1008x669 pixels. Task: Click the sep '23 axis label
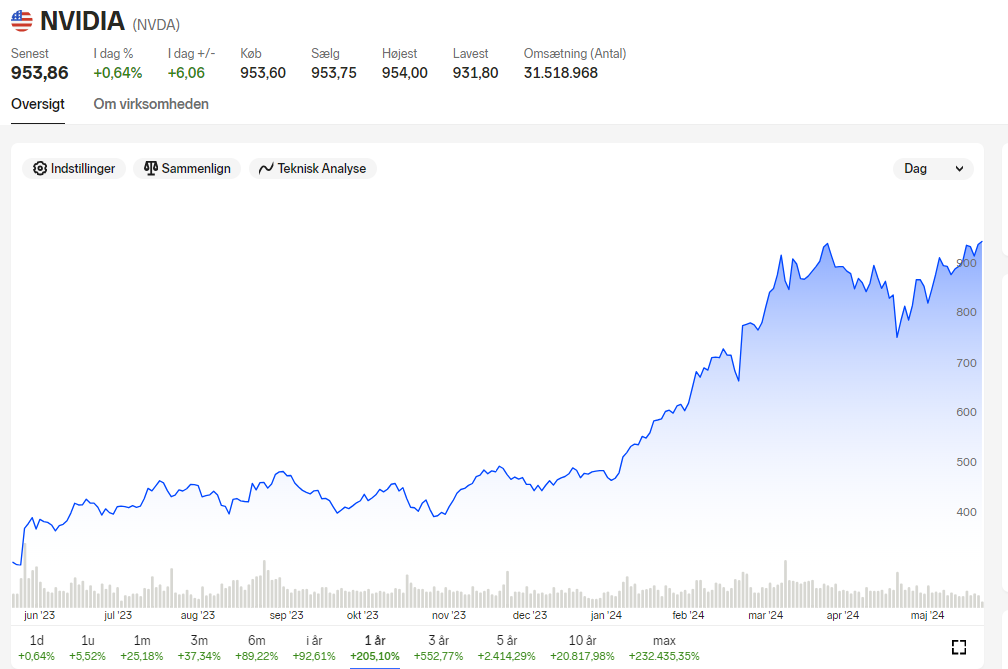tap(286, 615)
